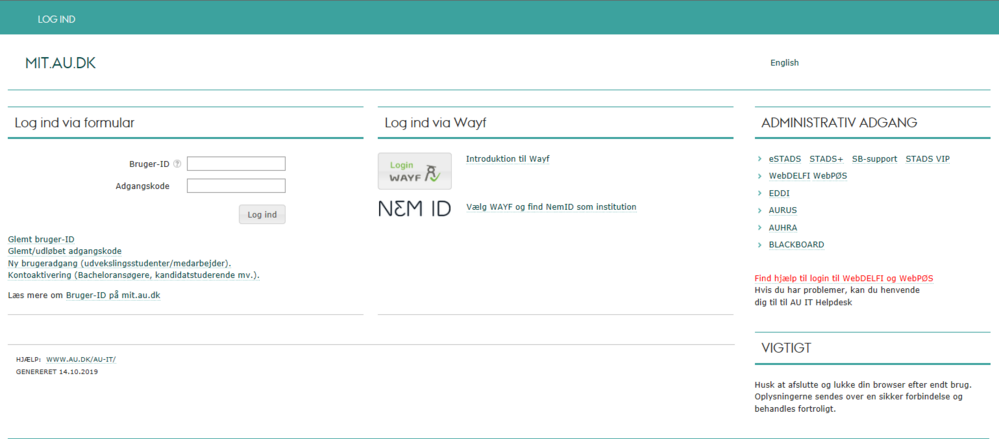Open the SB-support link
Viewport: 999px width, 439px height.
coord(875,159)
